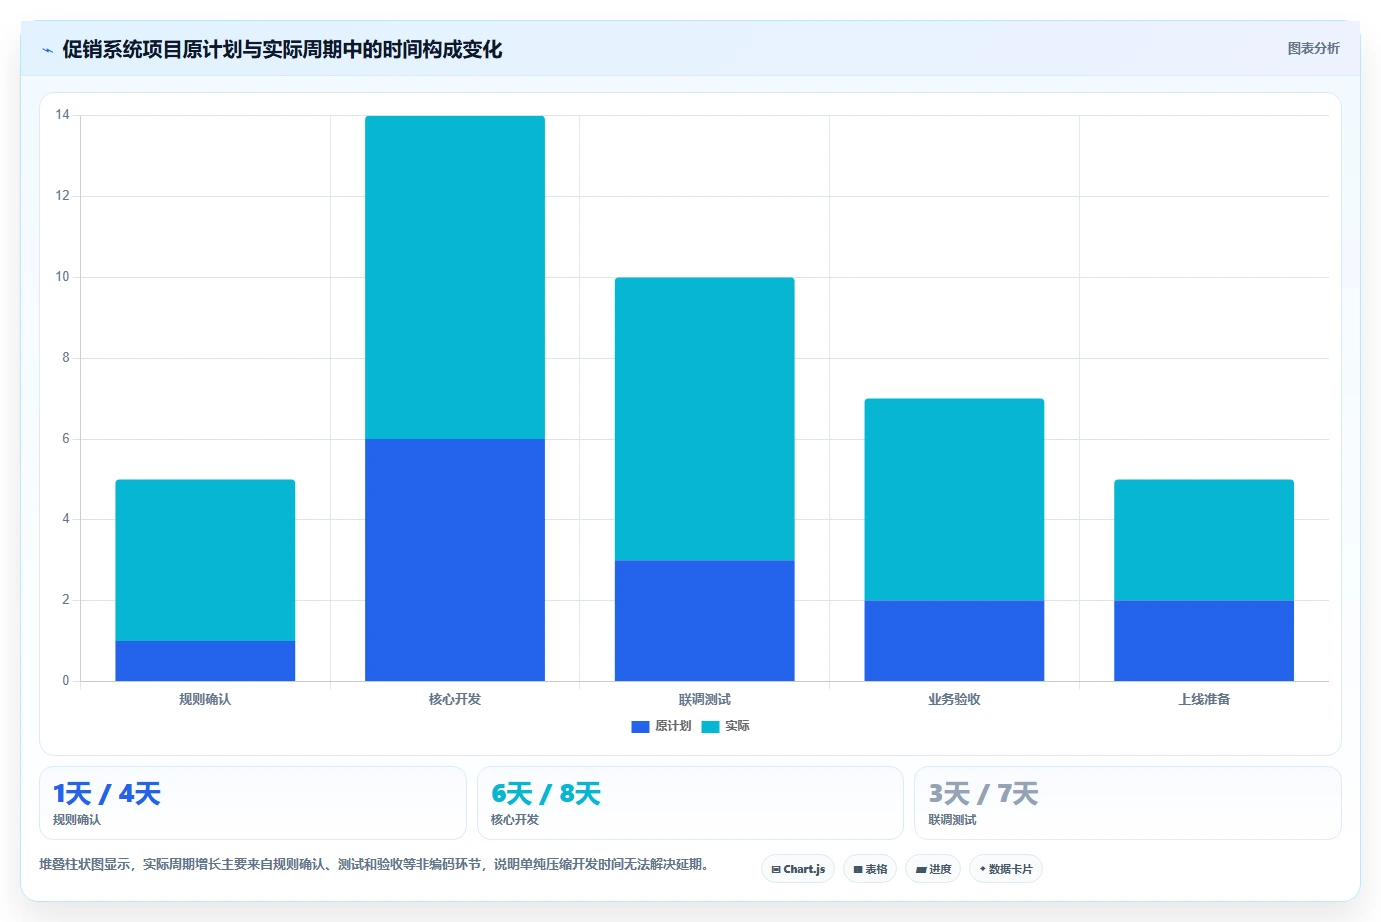Screen dimensions: 1381x922
Task: Open the 6天 / 8天 data card
Action: (x=690, y=803)
